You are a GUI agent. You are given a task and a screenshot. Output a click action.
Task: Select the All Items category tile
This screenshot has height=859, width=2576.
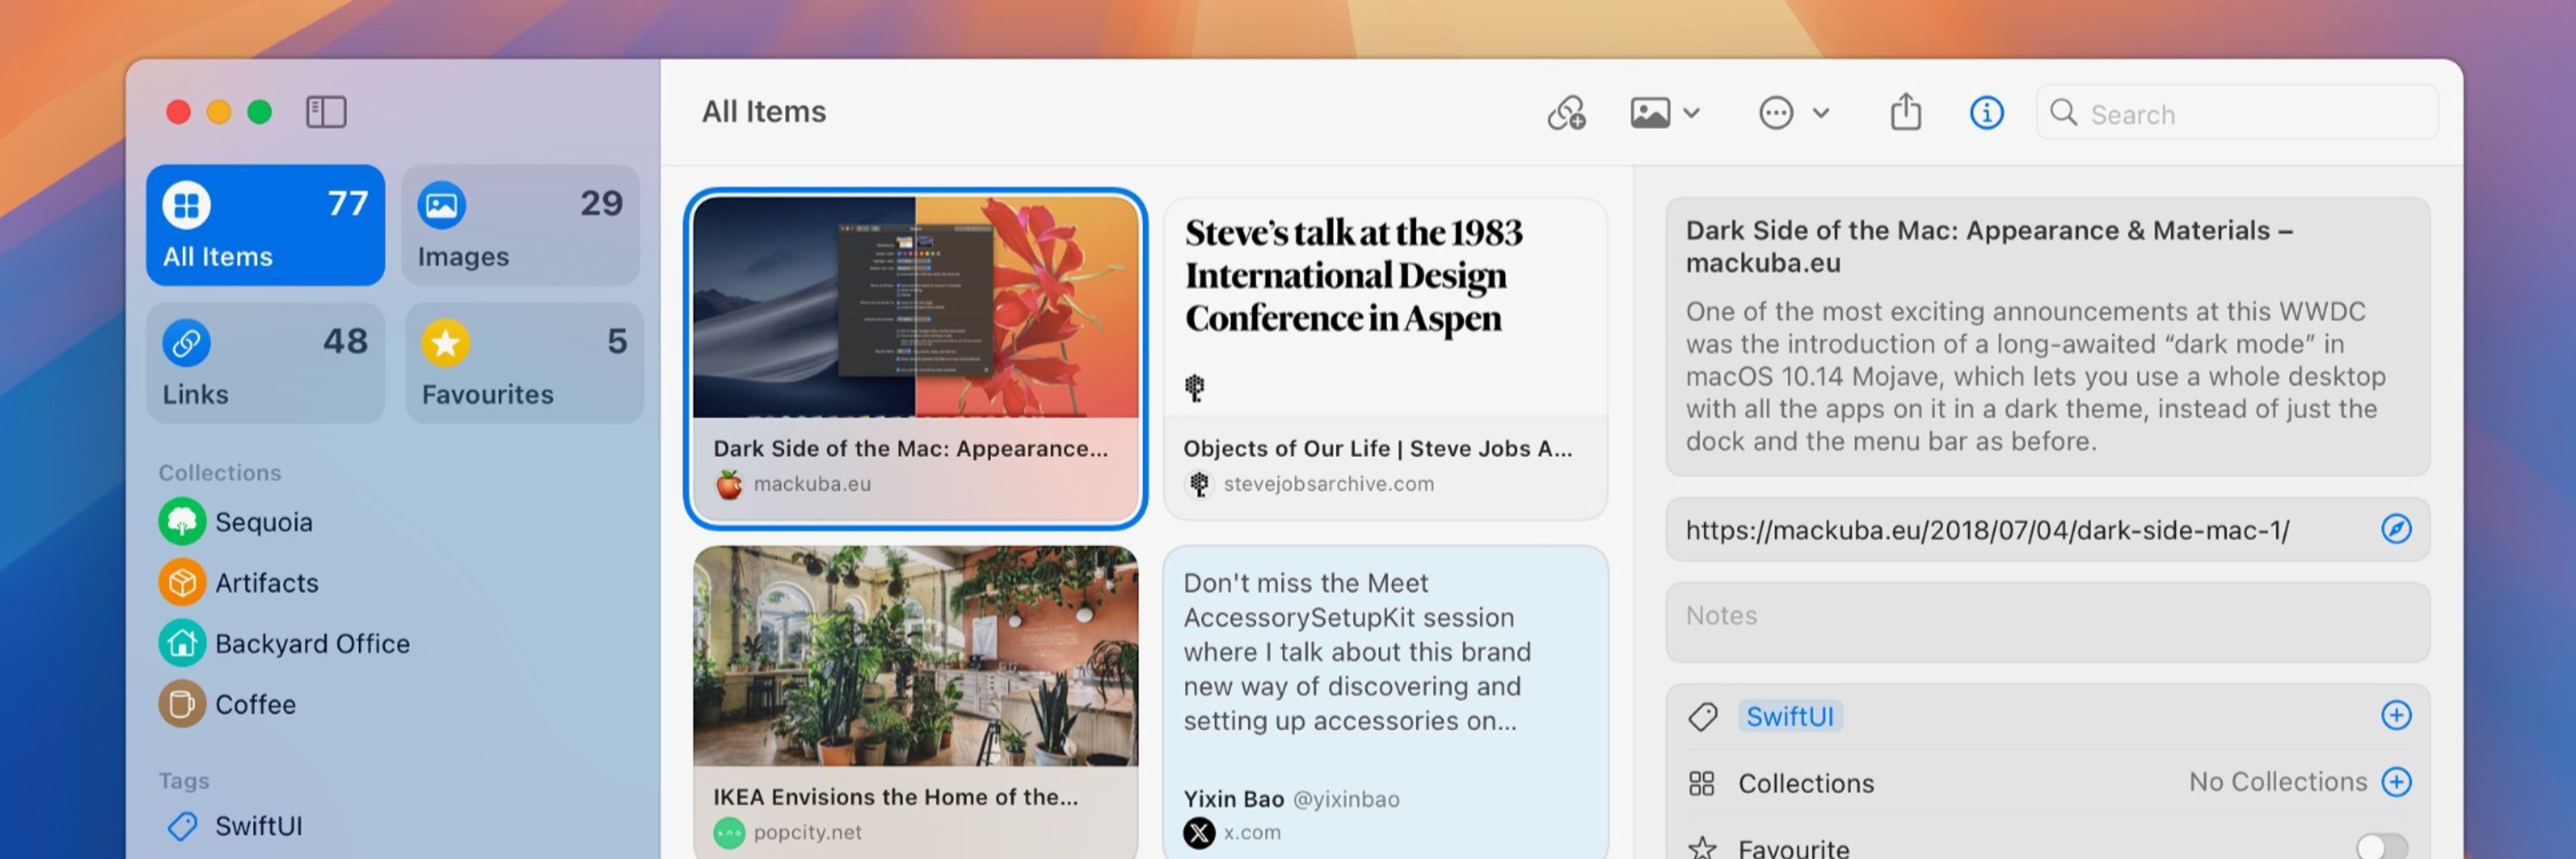(265, 225)
